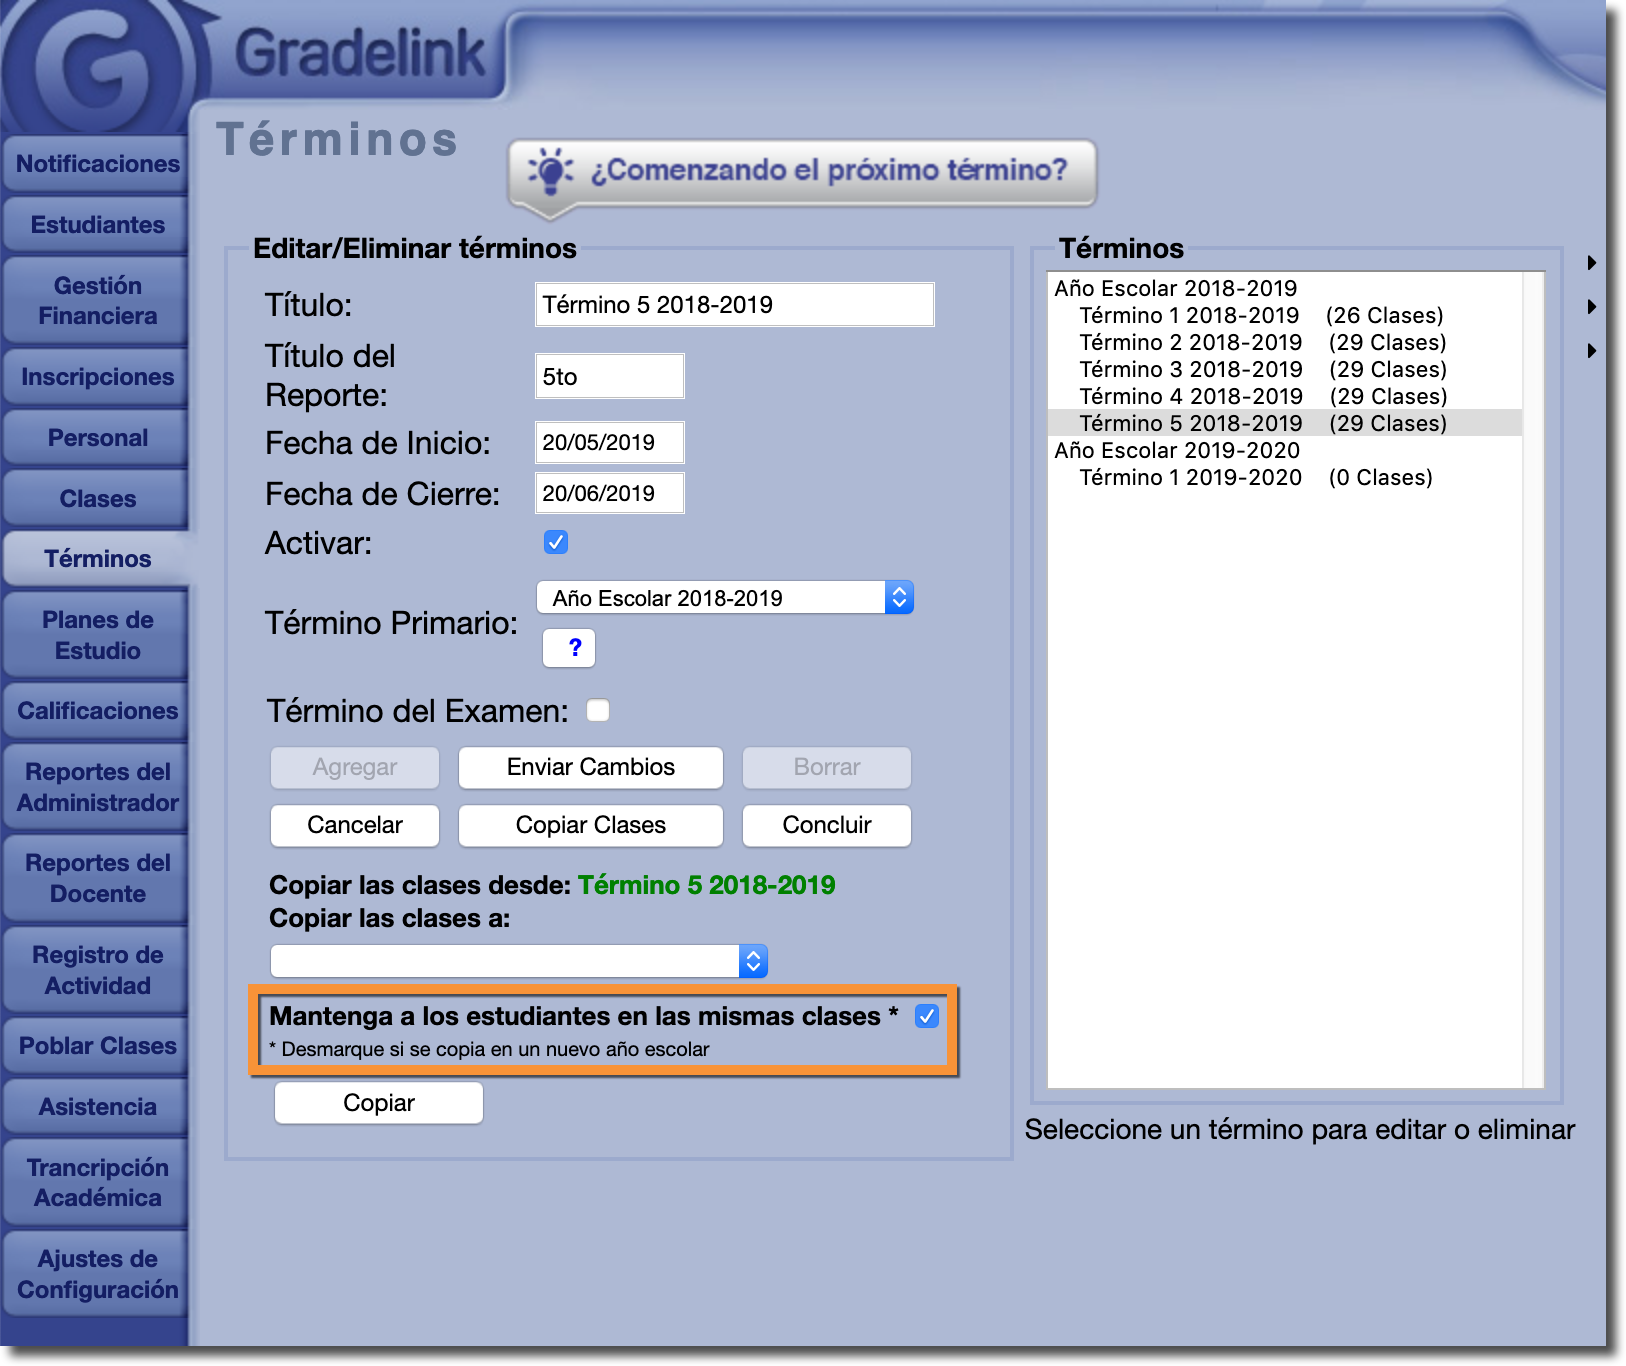The image size is (1626, 1366).
Task: Enable the Término del Examen checkbox
Action: point(598,710)
